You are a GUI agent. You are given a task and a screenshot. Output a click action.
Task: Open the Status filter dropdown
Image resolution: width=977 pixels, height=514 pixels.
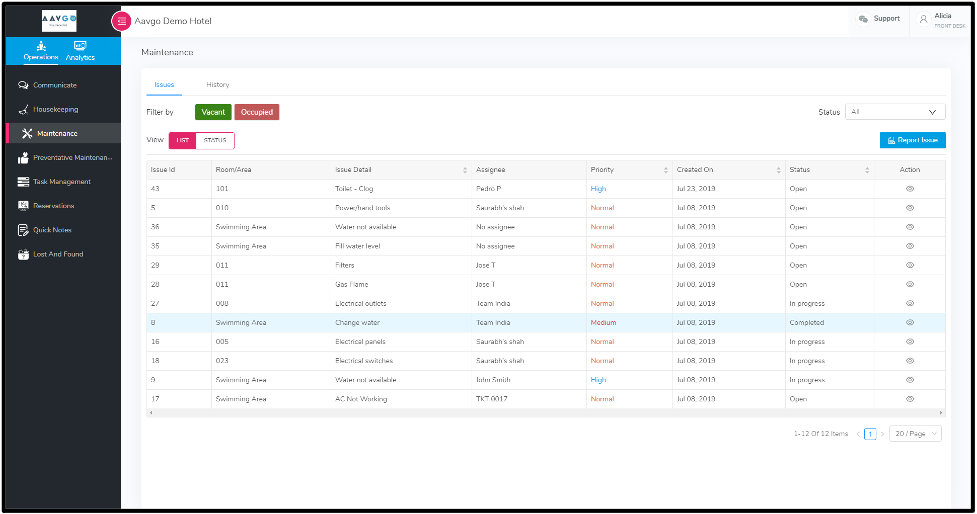click(x=895, y=112)
